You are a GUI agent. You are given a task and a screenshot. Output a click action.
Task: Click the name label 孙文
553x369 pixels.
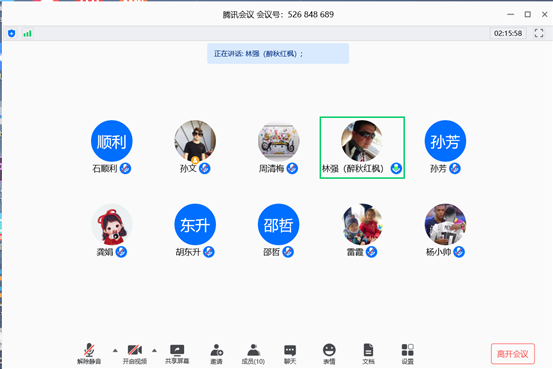click(188, 169)
